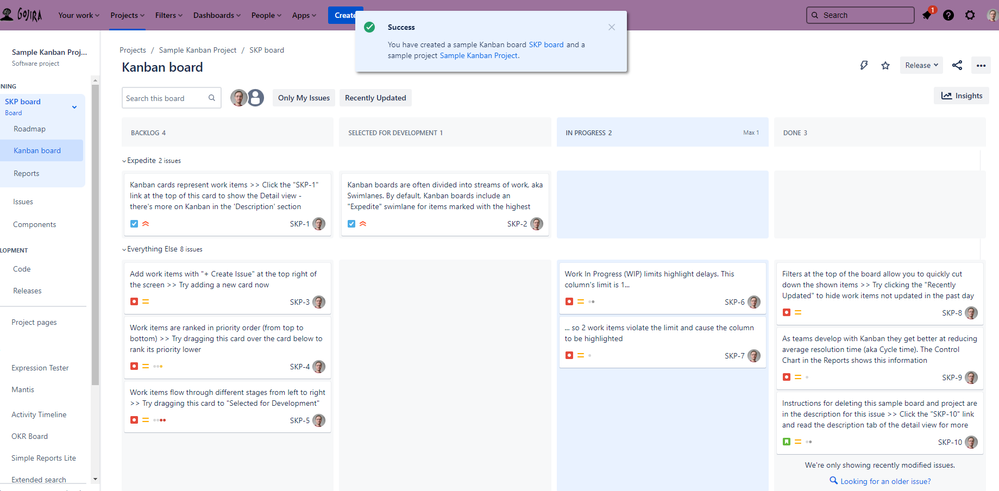Click the medium priority icon on SKP-9
The height and width of the screenshot is (491, 999).
pyautogui.click(x=798, y=377)
